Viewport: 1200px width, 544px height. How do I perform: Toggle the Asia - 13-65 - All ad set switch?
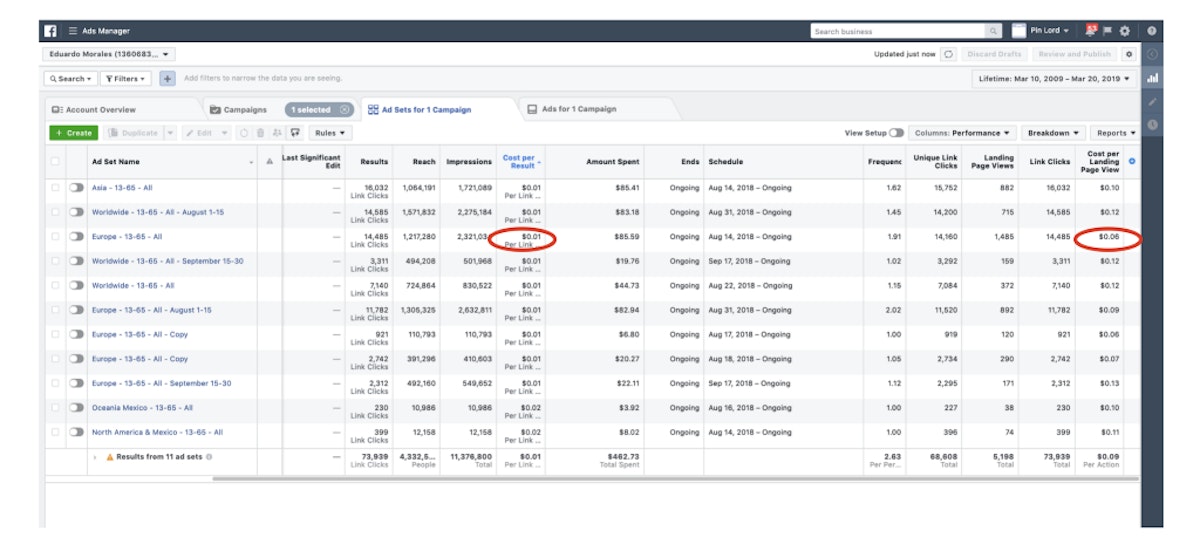(76, 188)
